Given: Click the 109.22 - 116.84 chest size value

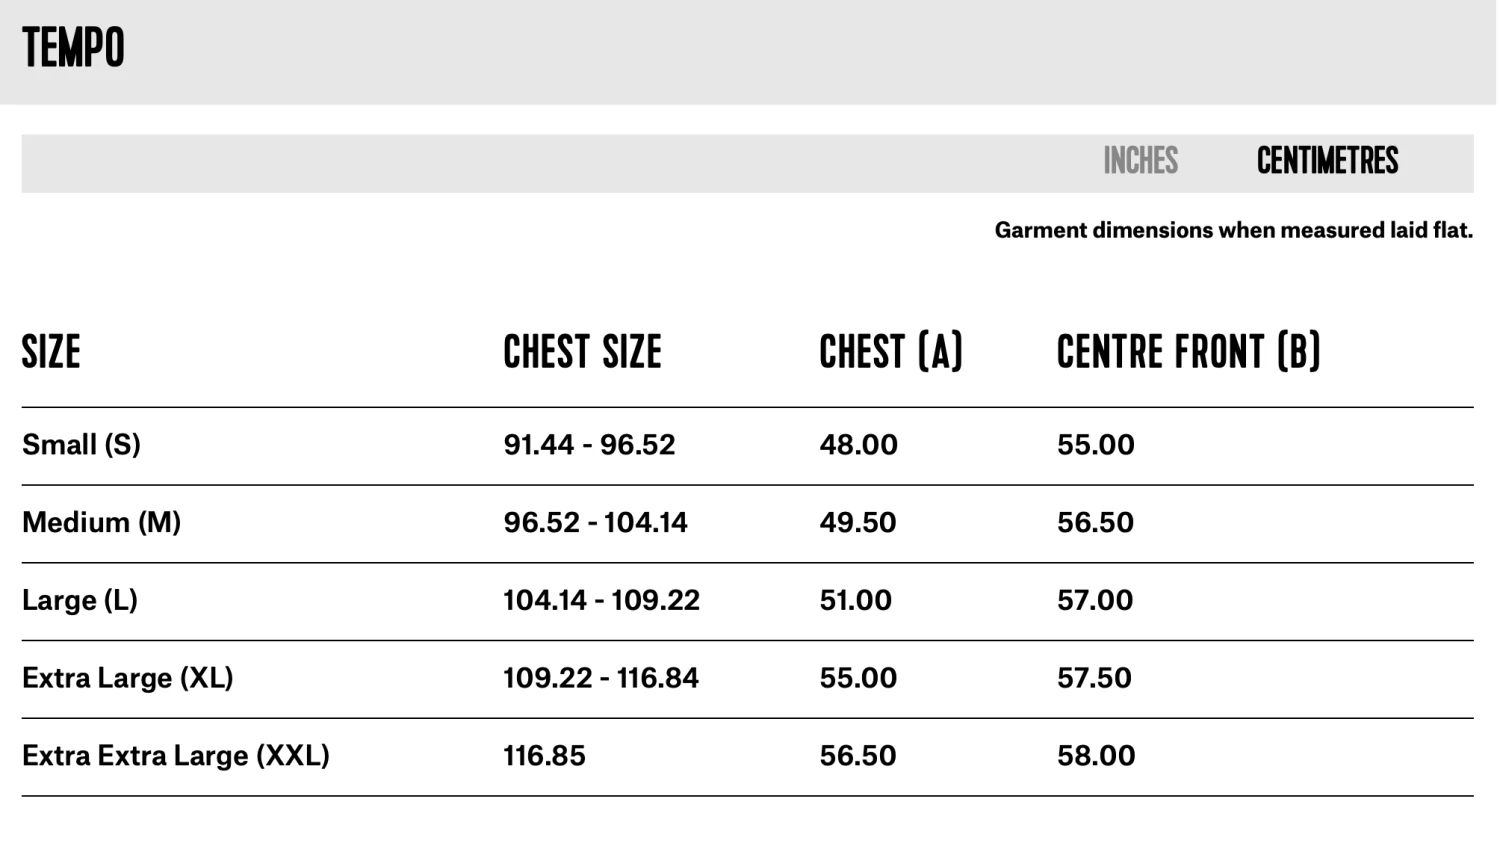Looking at the screenshot, I should click(600, 678).
